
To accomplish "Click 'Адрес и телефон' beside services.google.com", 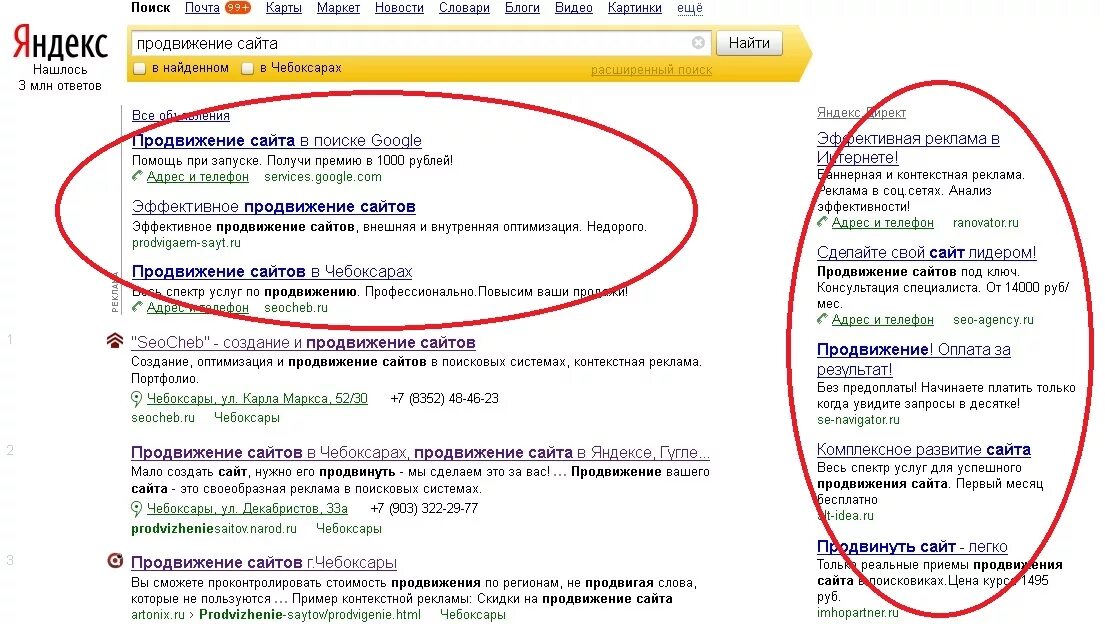I will pyautogui.click(x=197, y=176).
